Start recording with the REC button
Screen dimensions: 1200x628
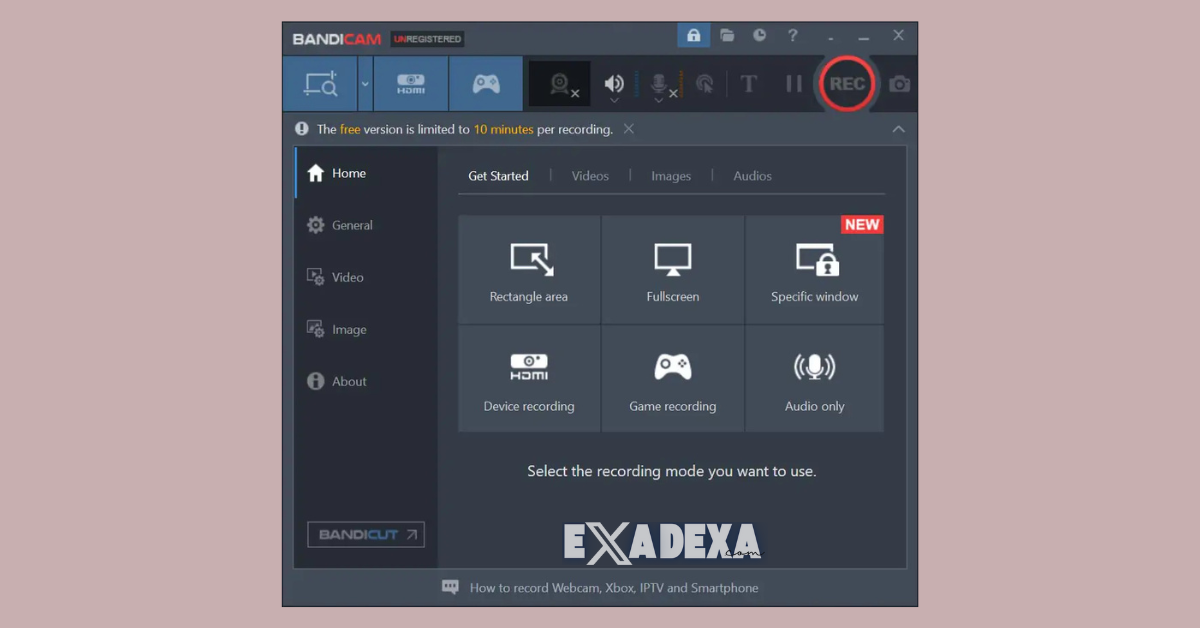tap(847, 84)
